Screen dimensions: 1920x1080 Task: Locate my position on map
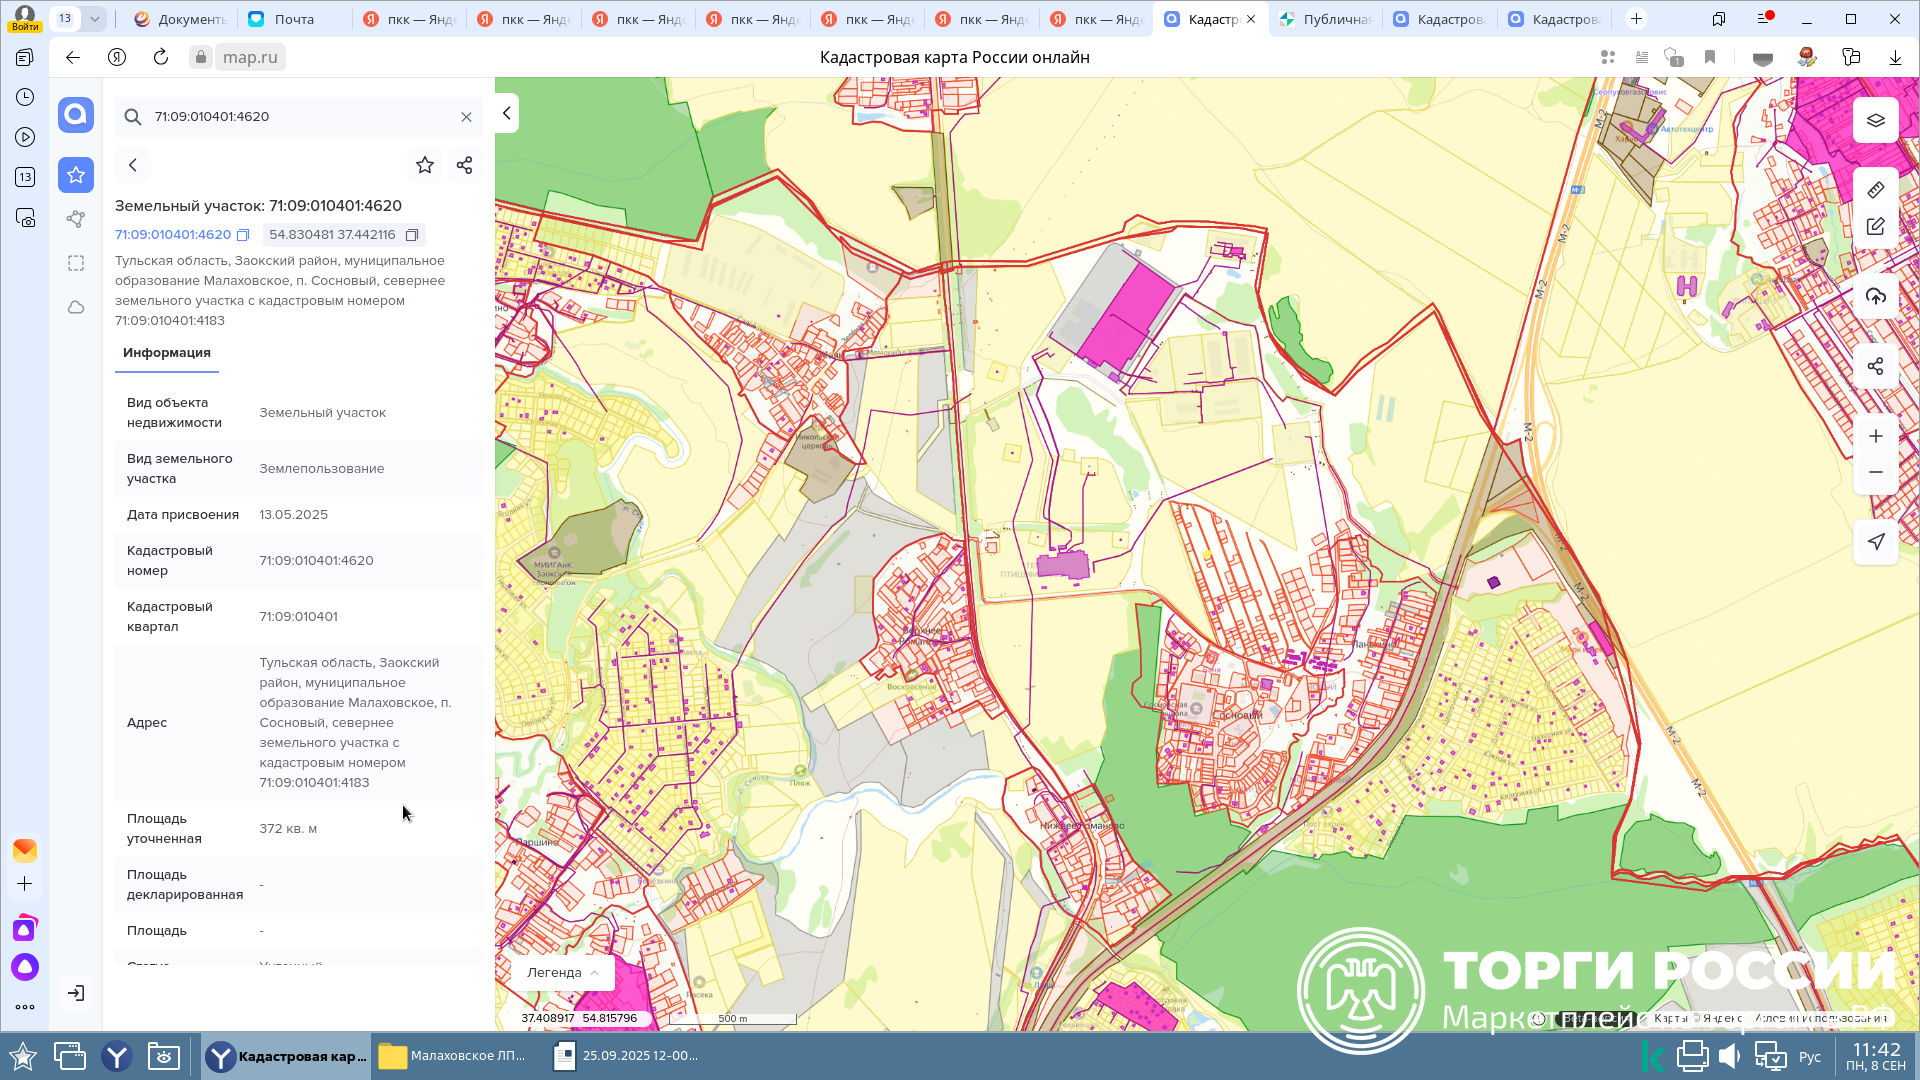click(1875, 542)
